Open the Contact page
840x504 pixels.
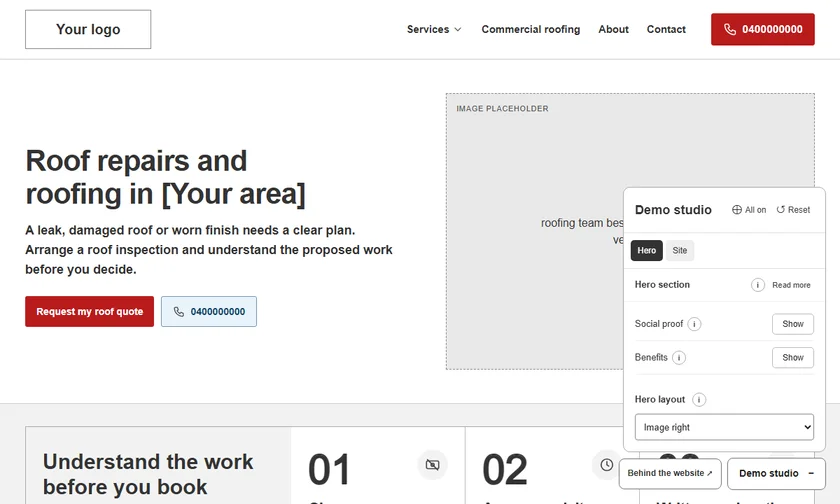tap(666, 29)
